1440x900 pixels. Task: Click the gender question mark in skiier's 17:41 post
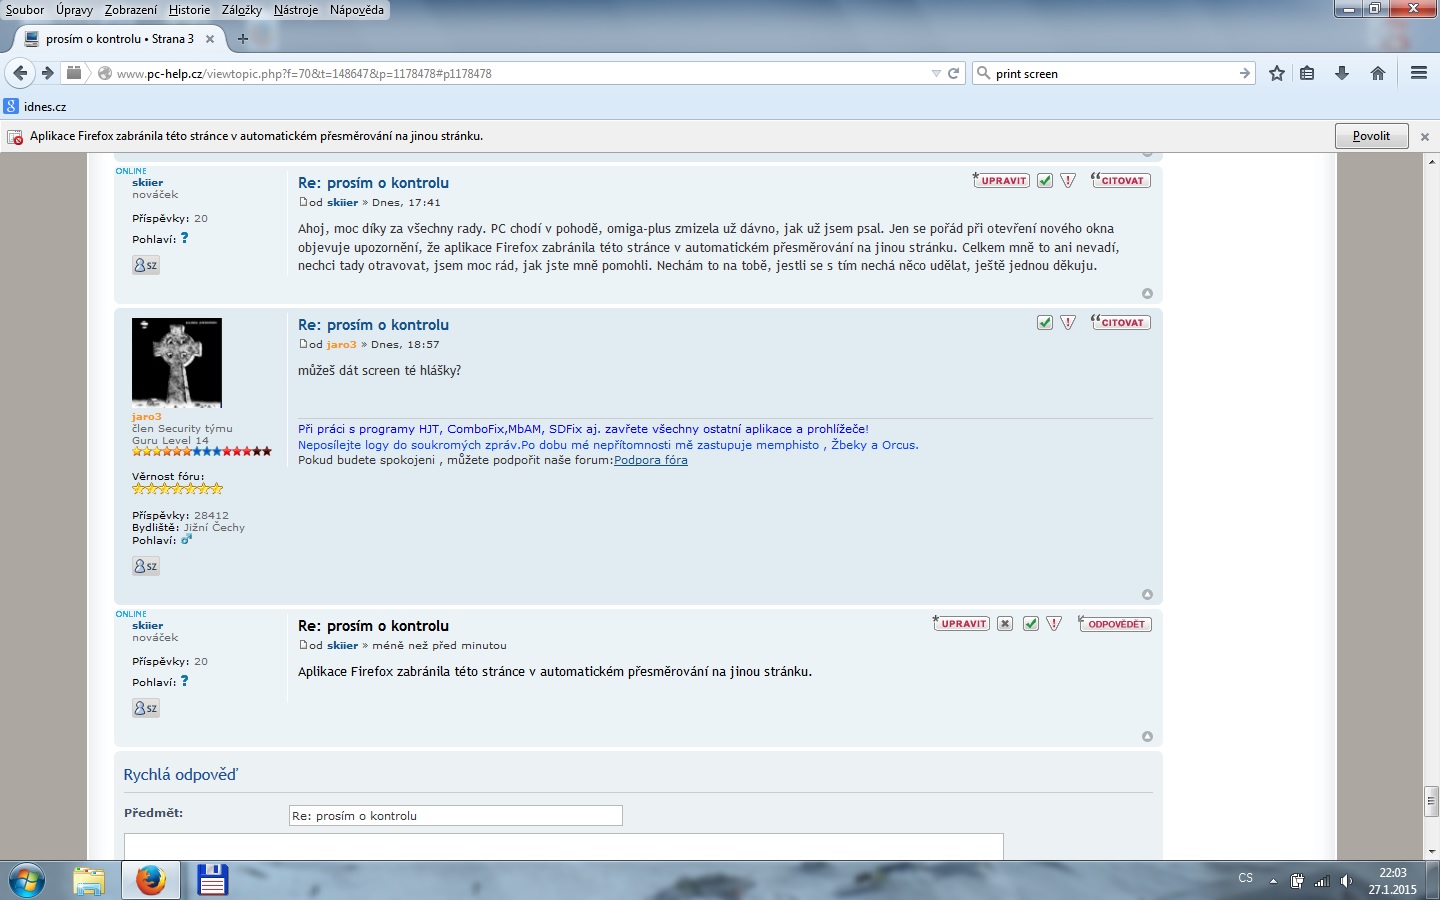coord(184,238)
